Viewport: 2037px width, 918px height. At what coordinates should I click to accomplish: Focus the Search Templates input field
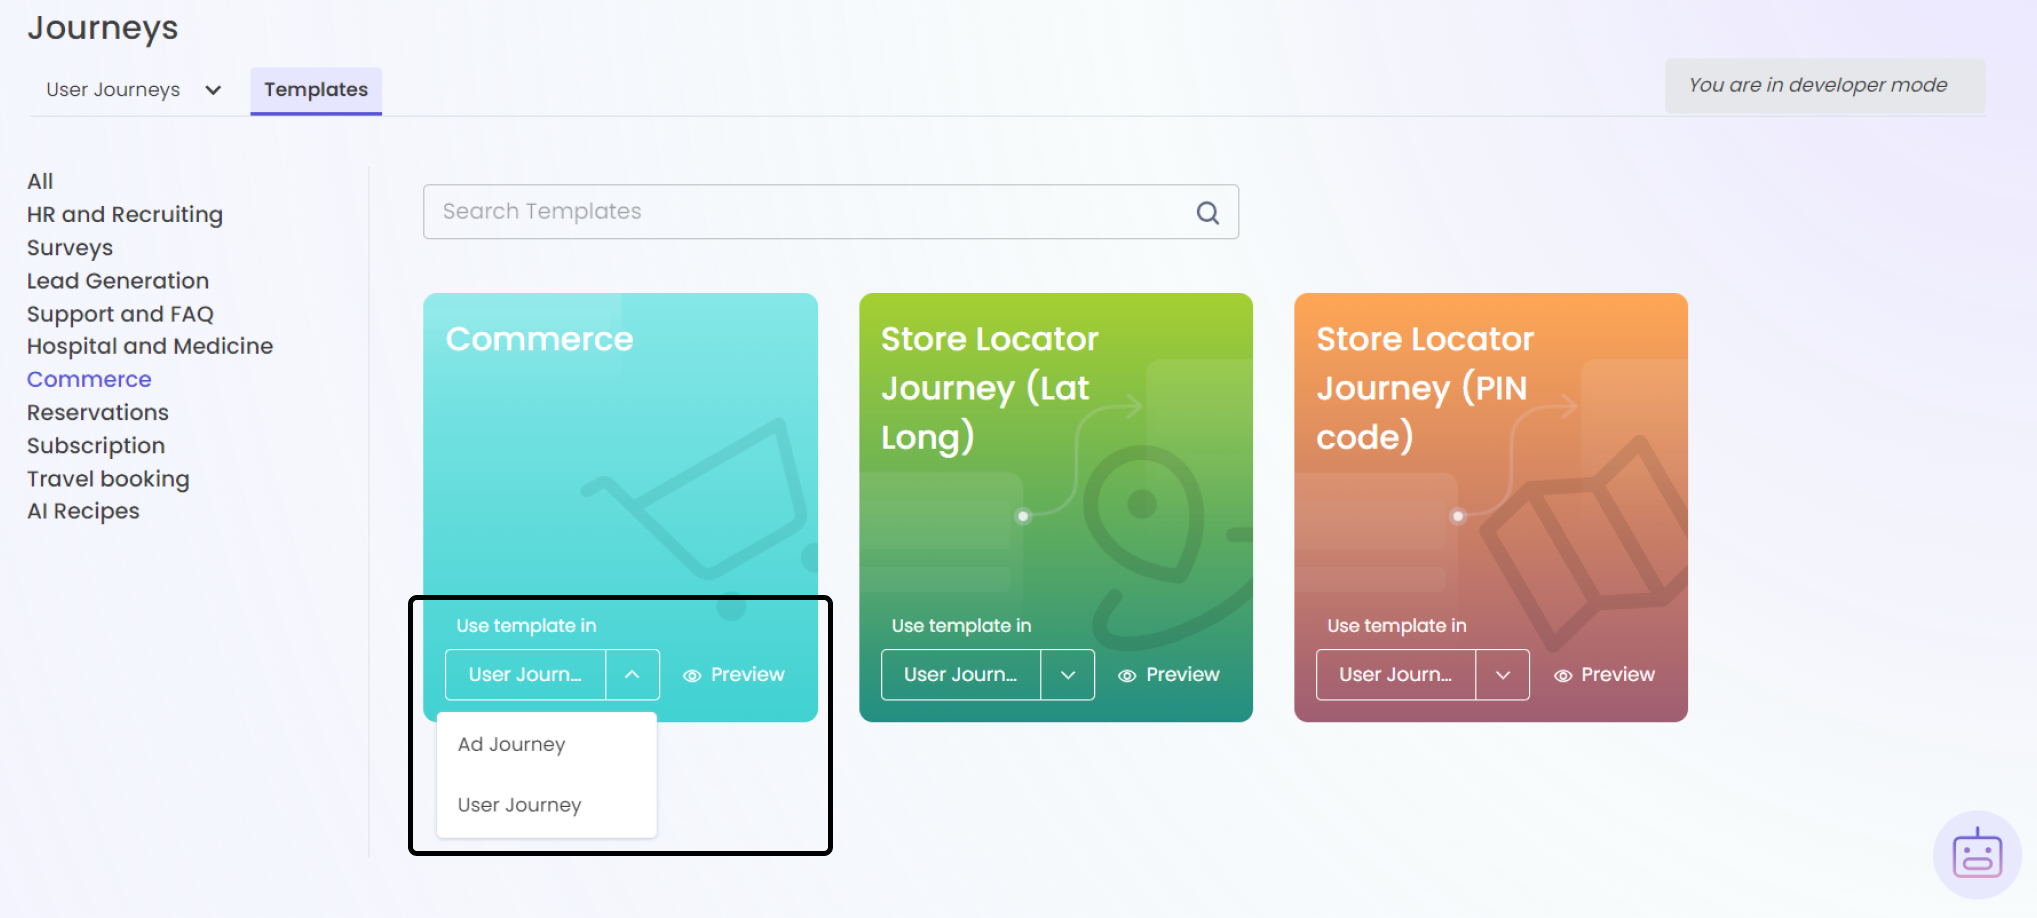(831, 212)
